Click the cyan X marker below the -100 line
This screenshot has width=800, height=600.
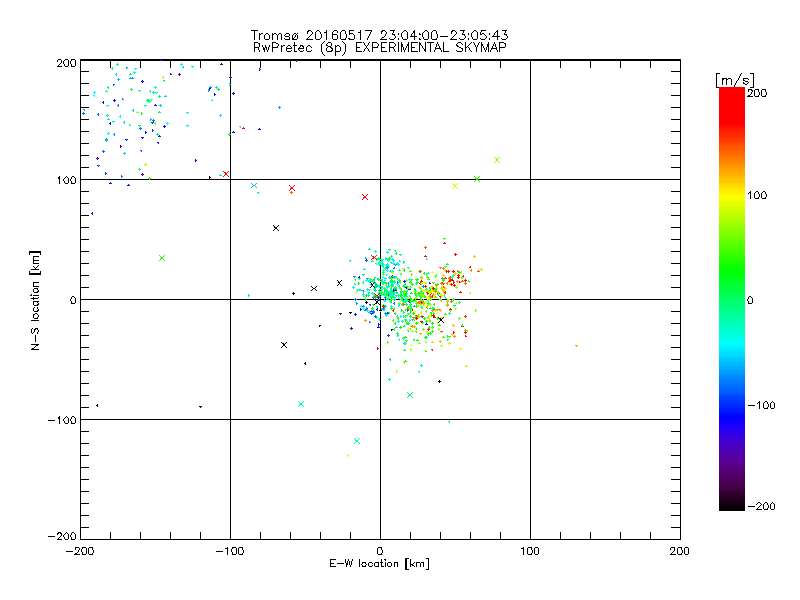click(357, 441)
